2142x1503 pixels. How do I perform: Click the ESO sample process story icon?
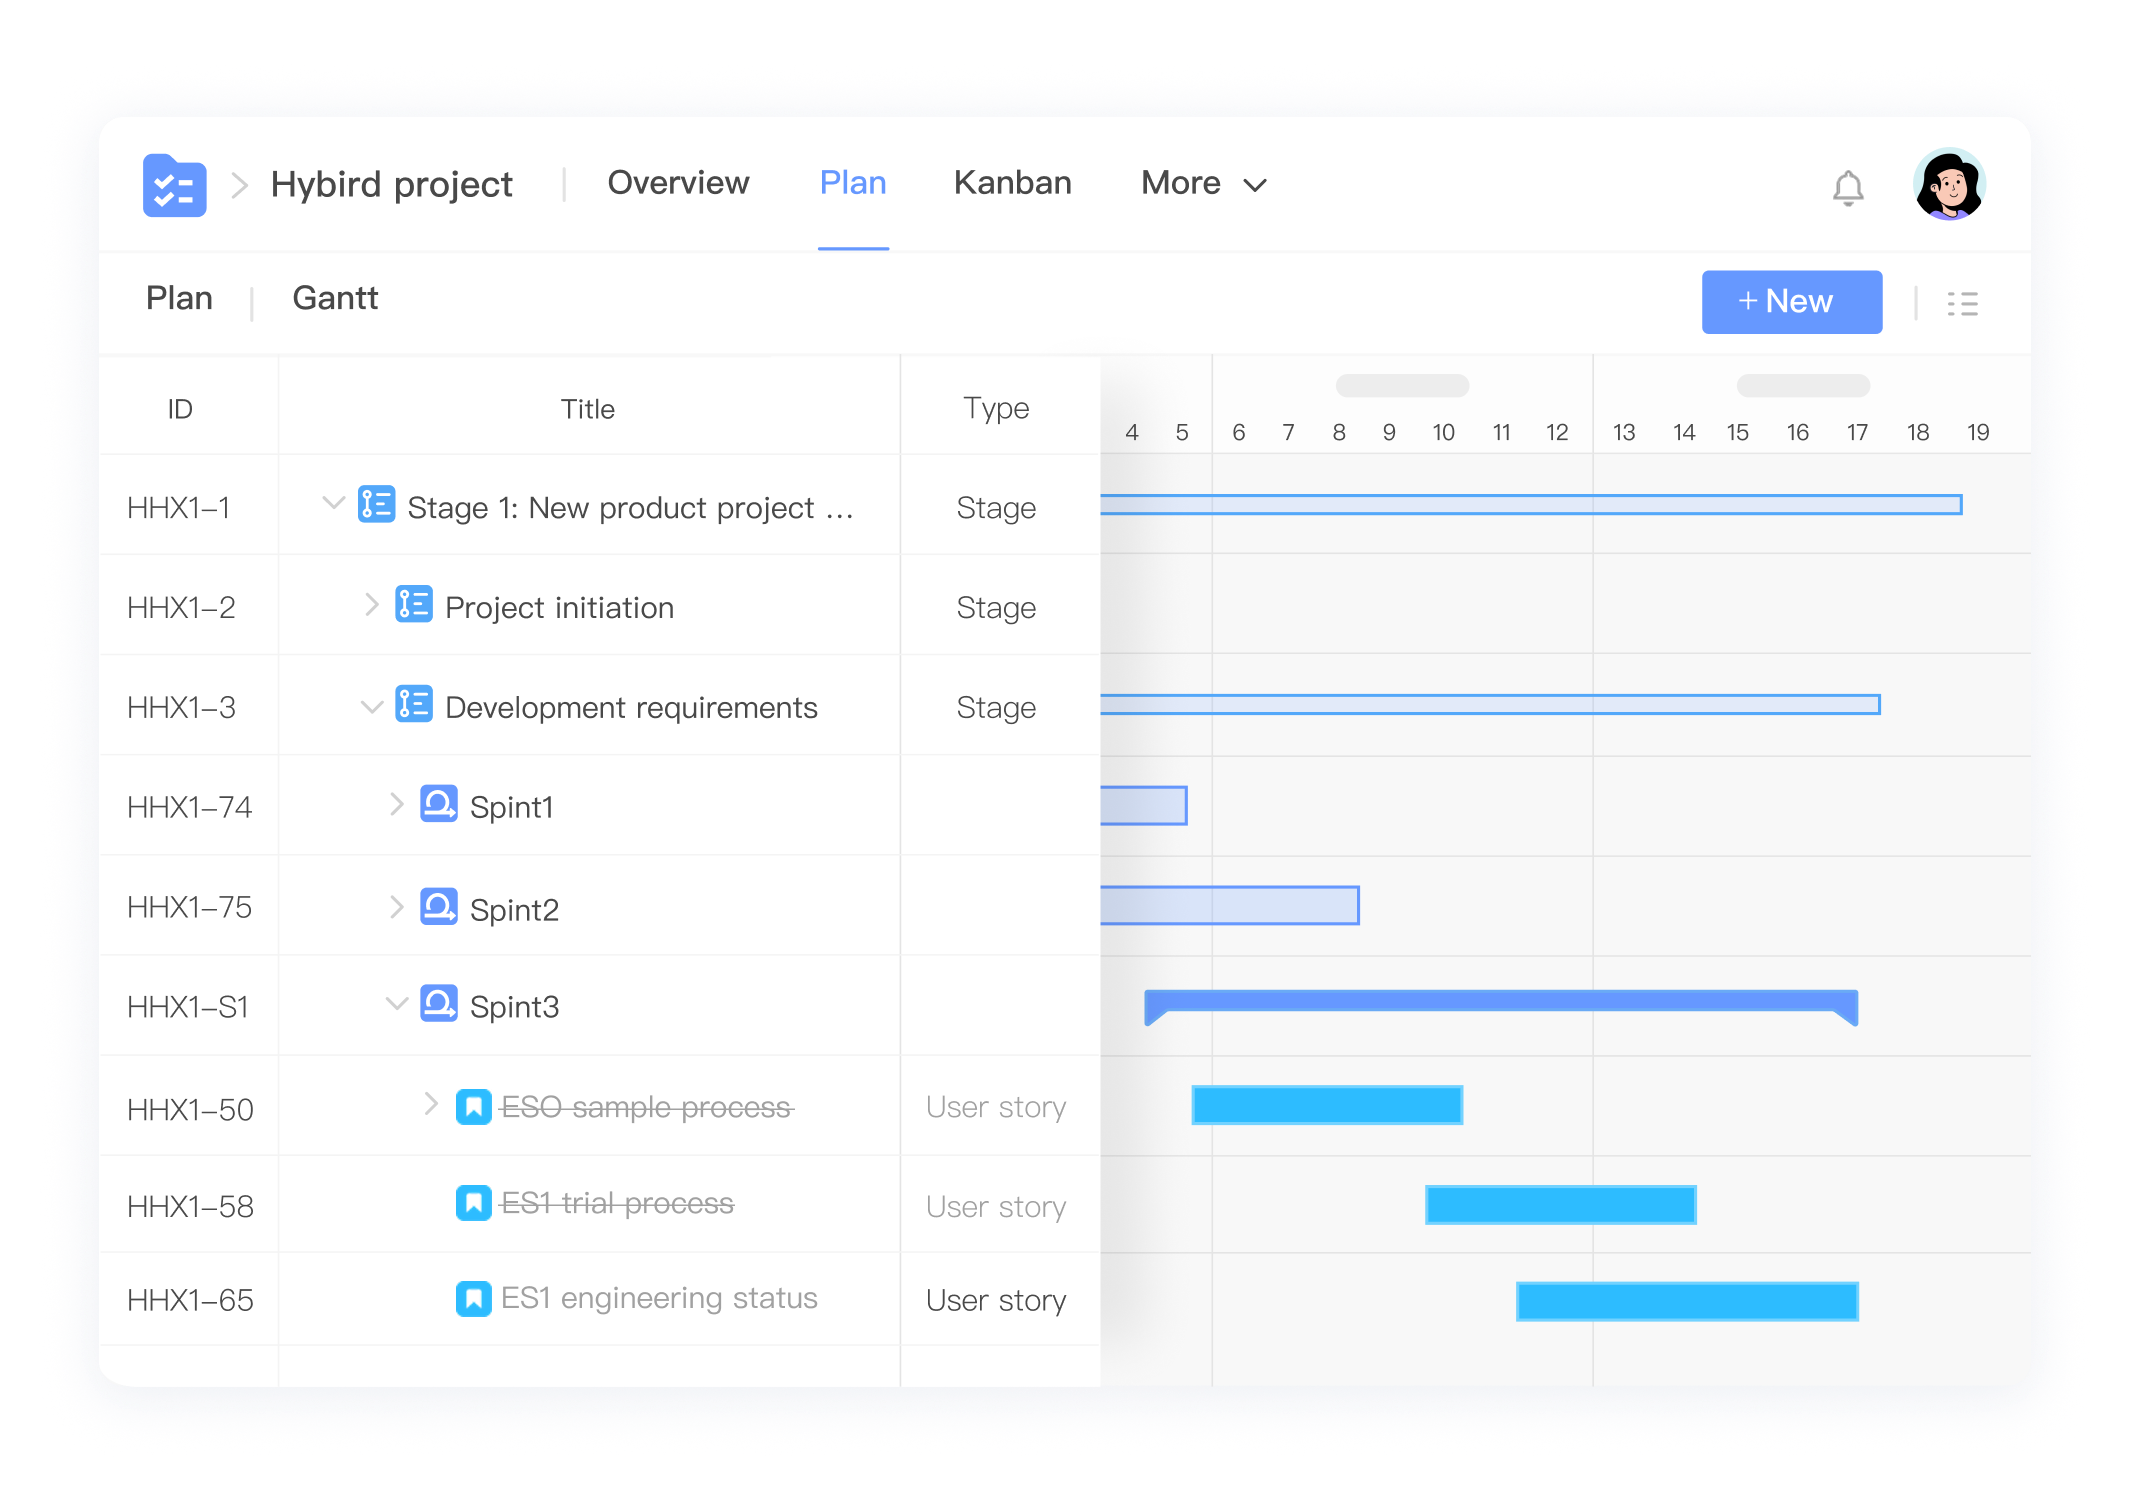pos(473,1107)
